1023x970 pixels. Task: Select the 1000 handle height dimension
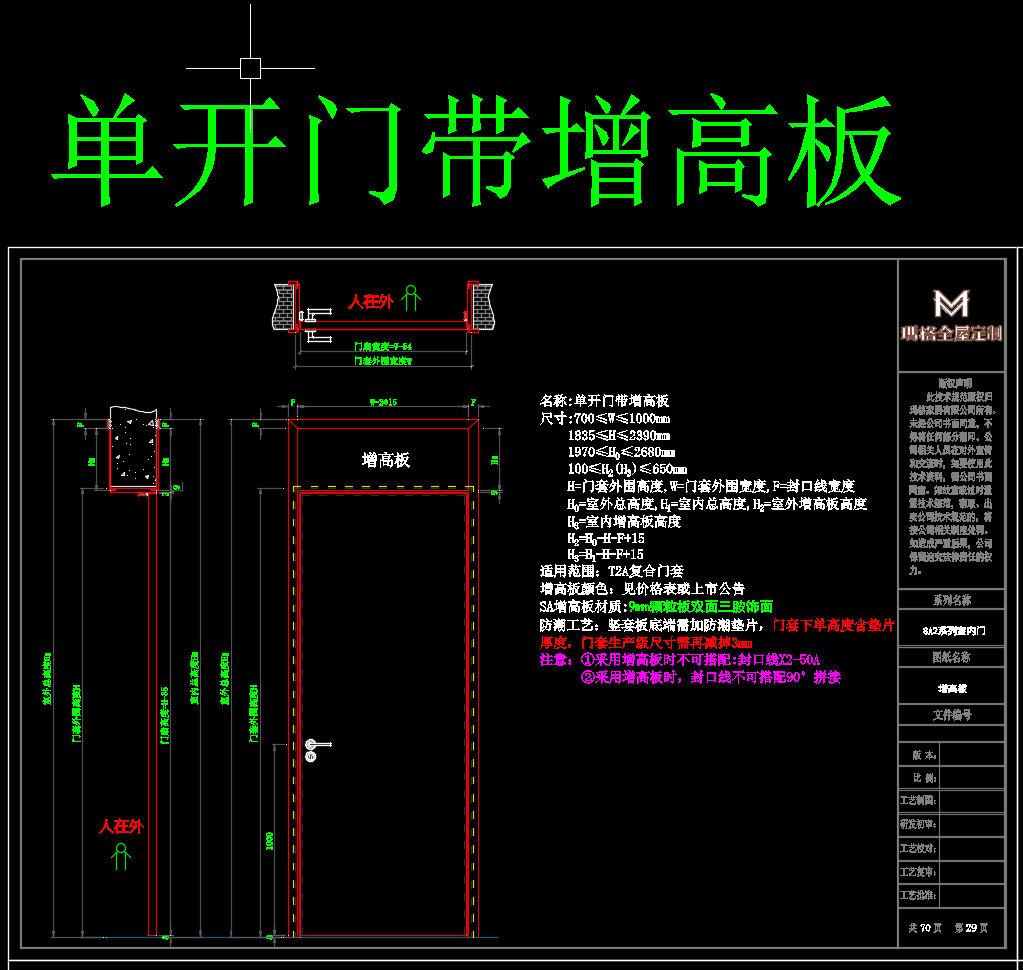[269, 840]
